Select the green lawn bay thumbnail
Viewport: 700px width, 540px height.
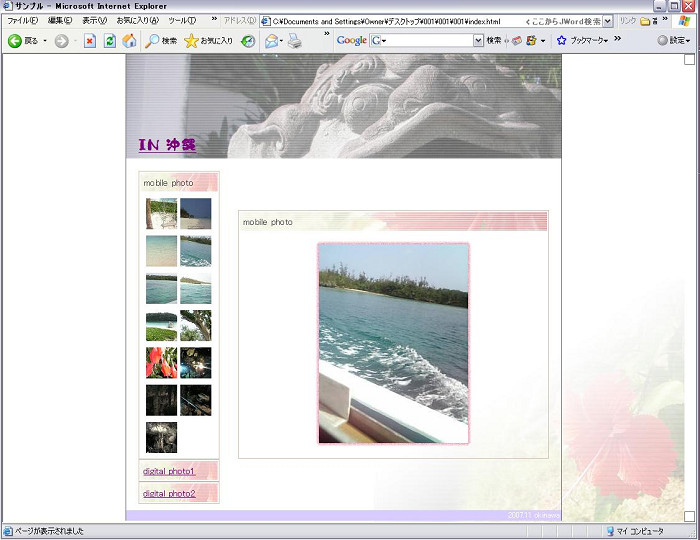point(162,325)
